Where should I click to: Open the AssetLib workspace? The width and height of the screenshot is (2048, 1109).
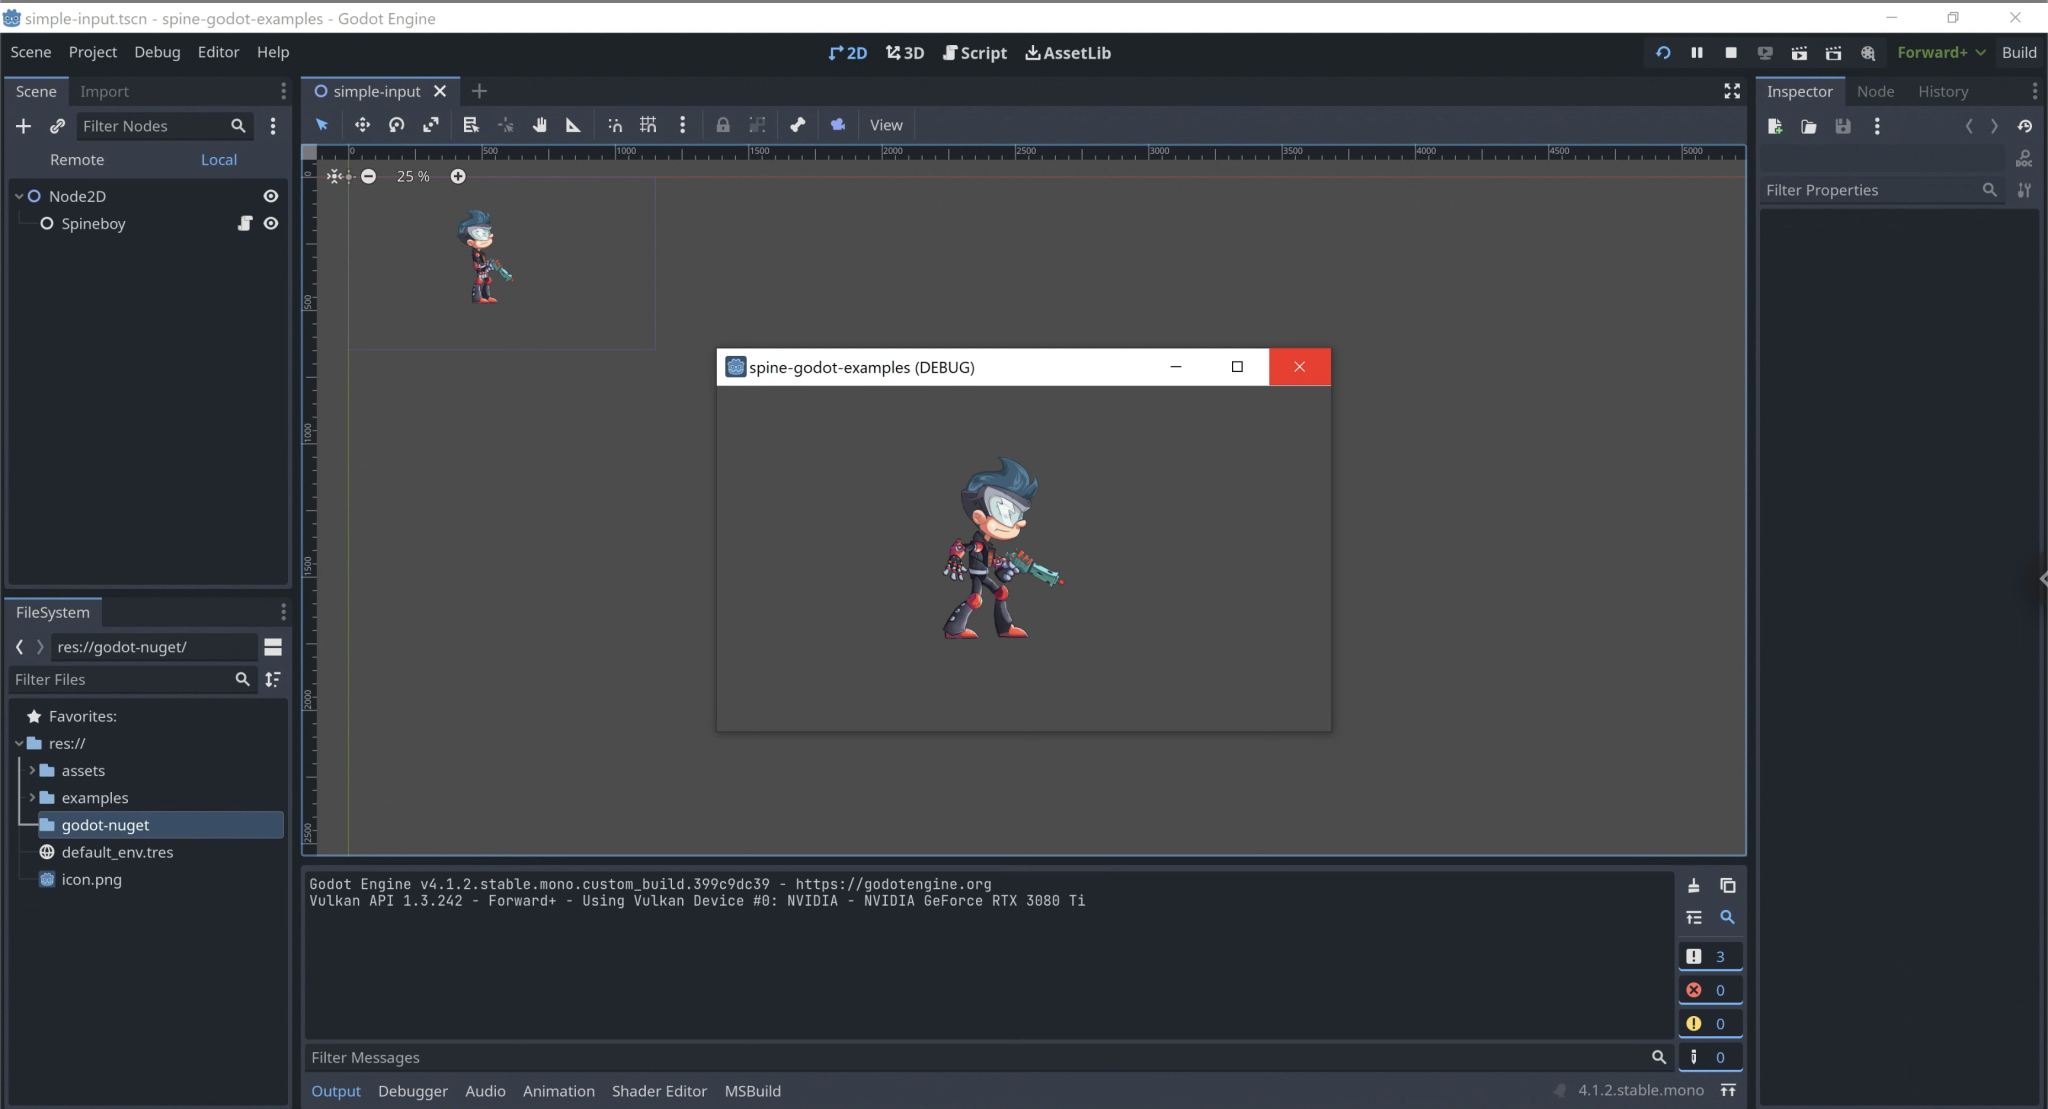click(x=1068, y=53)
